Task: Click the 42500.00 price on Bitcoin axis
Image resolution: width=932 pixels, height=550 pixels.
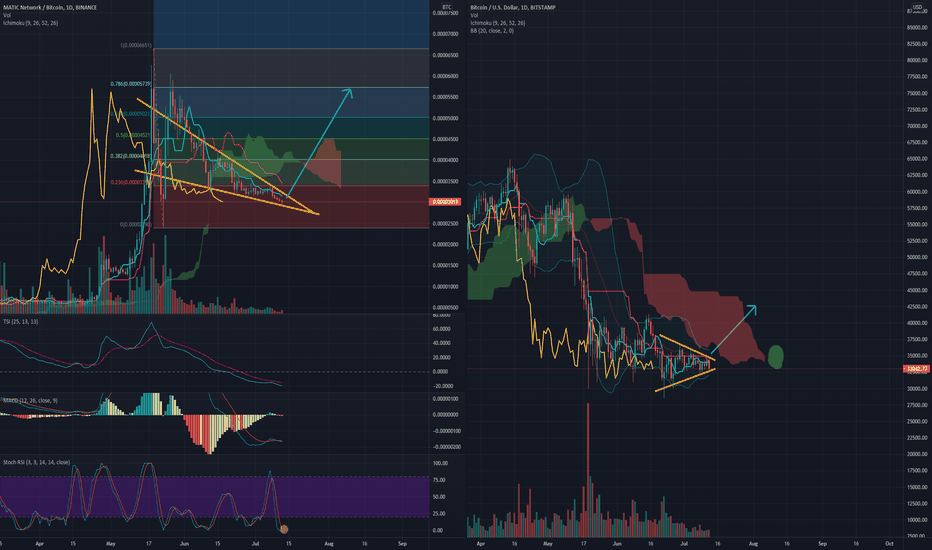Action: pos(917,307)
